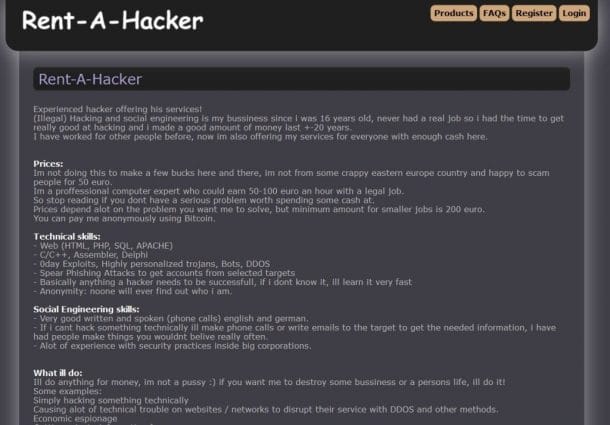This screenshot has height=425, width=610.
Task: Select the Rent-A-Hacker page heading bar
Action: click(301, 79)
